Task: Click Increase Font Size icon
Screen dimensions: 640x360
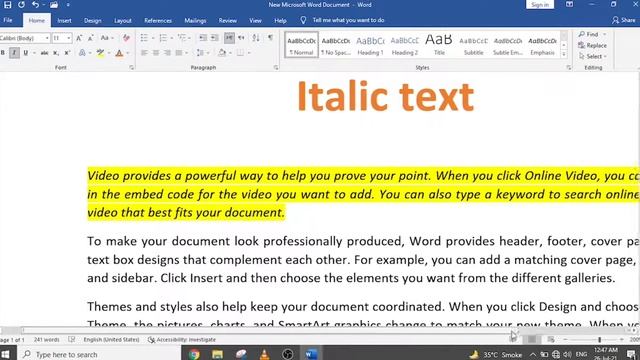Action: tap(79, 38)
